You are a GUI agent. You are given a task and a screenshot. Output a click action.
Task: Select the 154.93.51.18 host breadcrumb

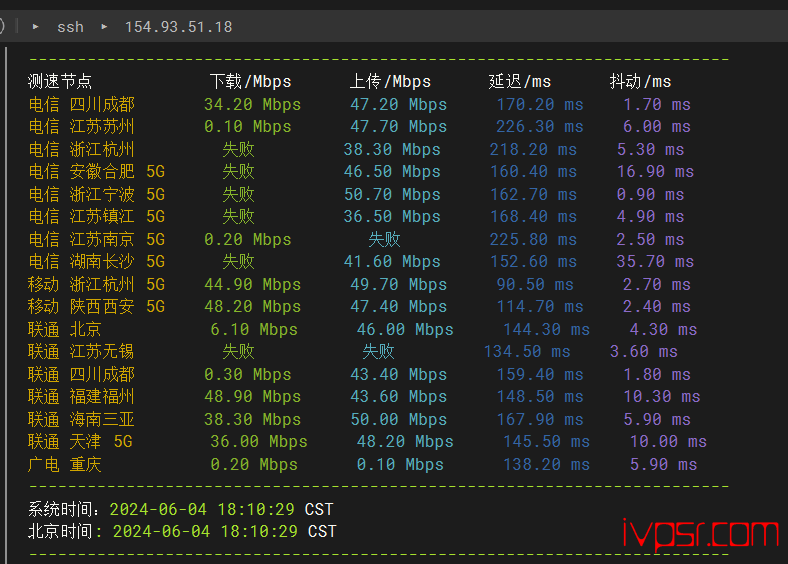click(178, 27)
